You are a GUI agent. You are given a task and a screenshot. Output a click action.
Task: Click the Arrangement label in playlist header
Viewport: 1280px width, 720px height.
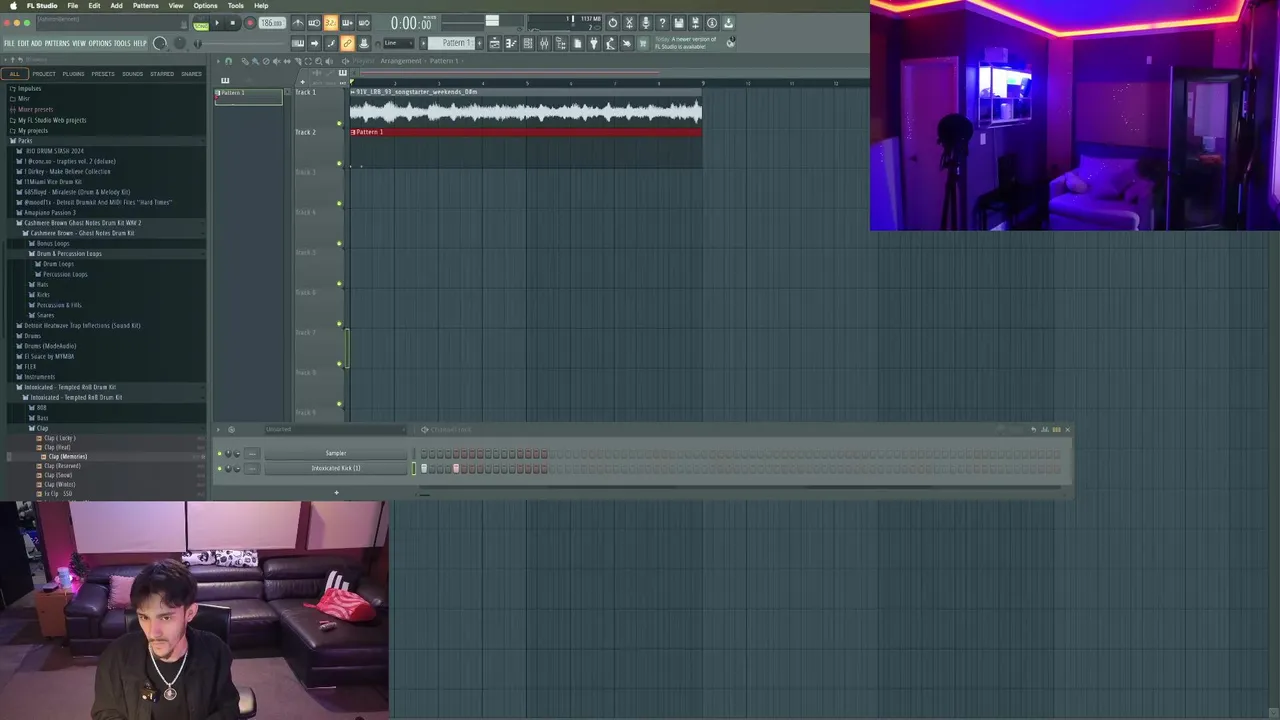coord(401,61)
